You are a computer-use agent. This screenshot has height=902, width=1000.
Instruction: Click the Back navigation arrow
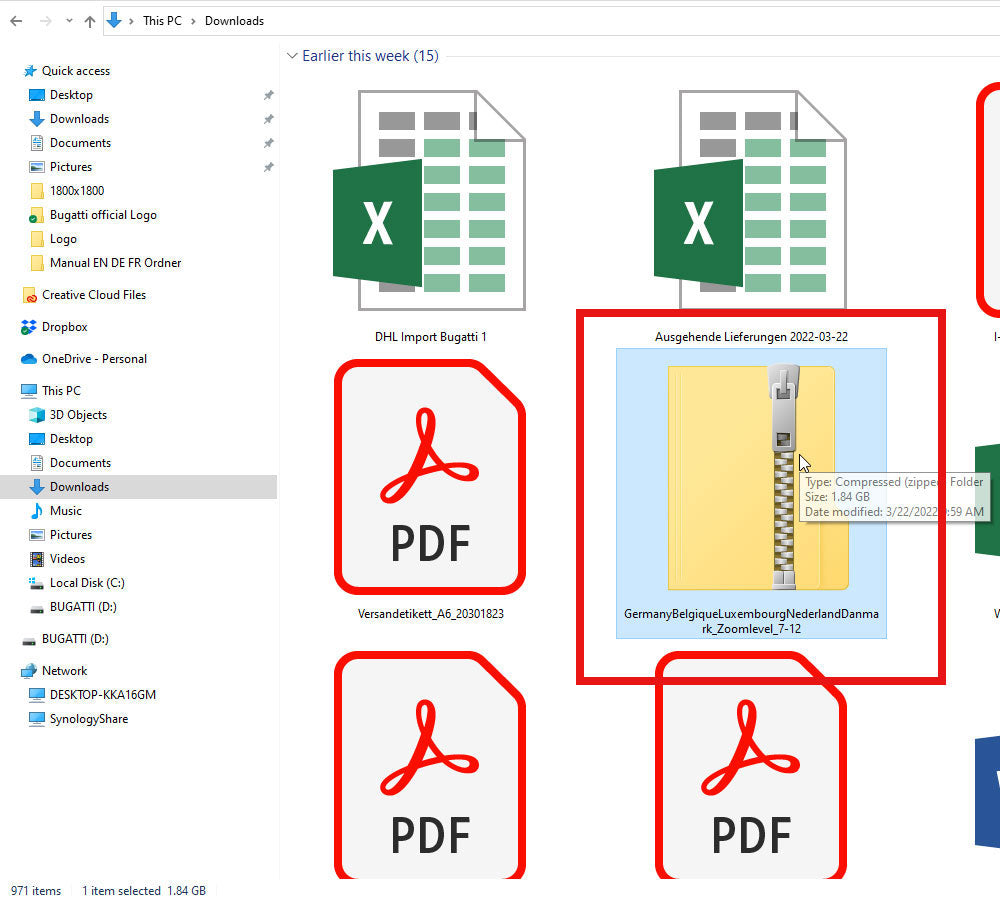pos(16,21)
